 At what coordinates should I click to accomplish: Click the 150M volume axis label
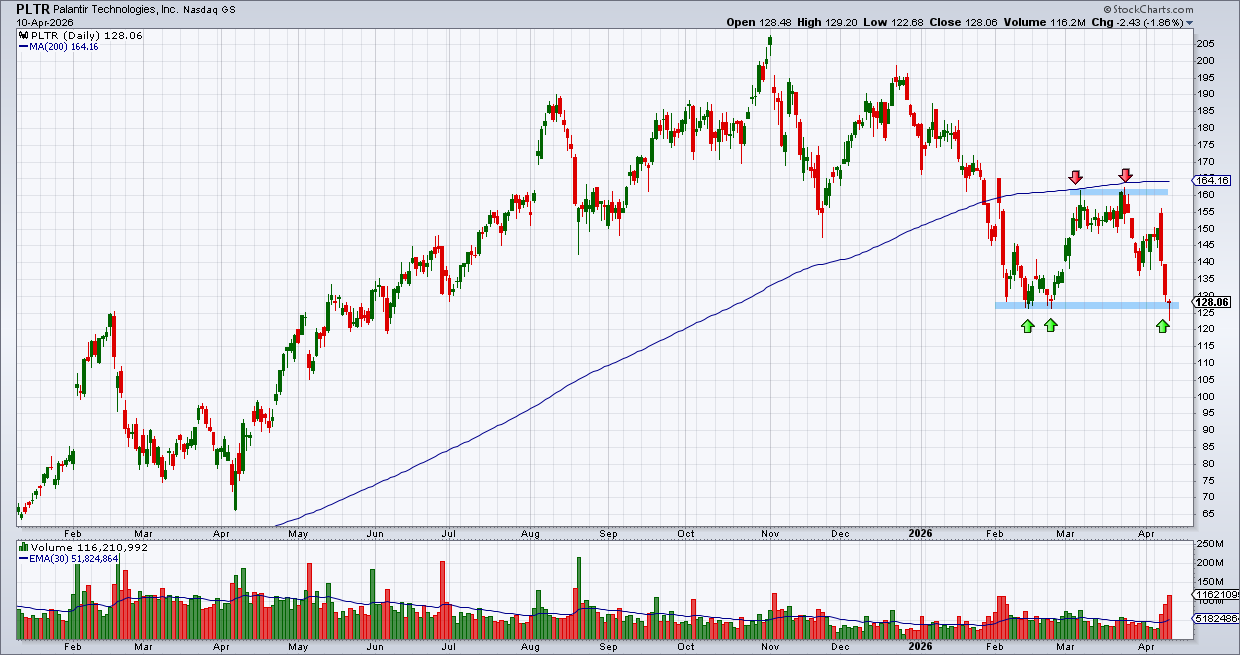point(1208,582)
